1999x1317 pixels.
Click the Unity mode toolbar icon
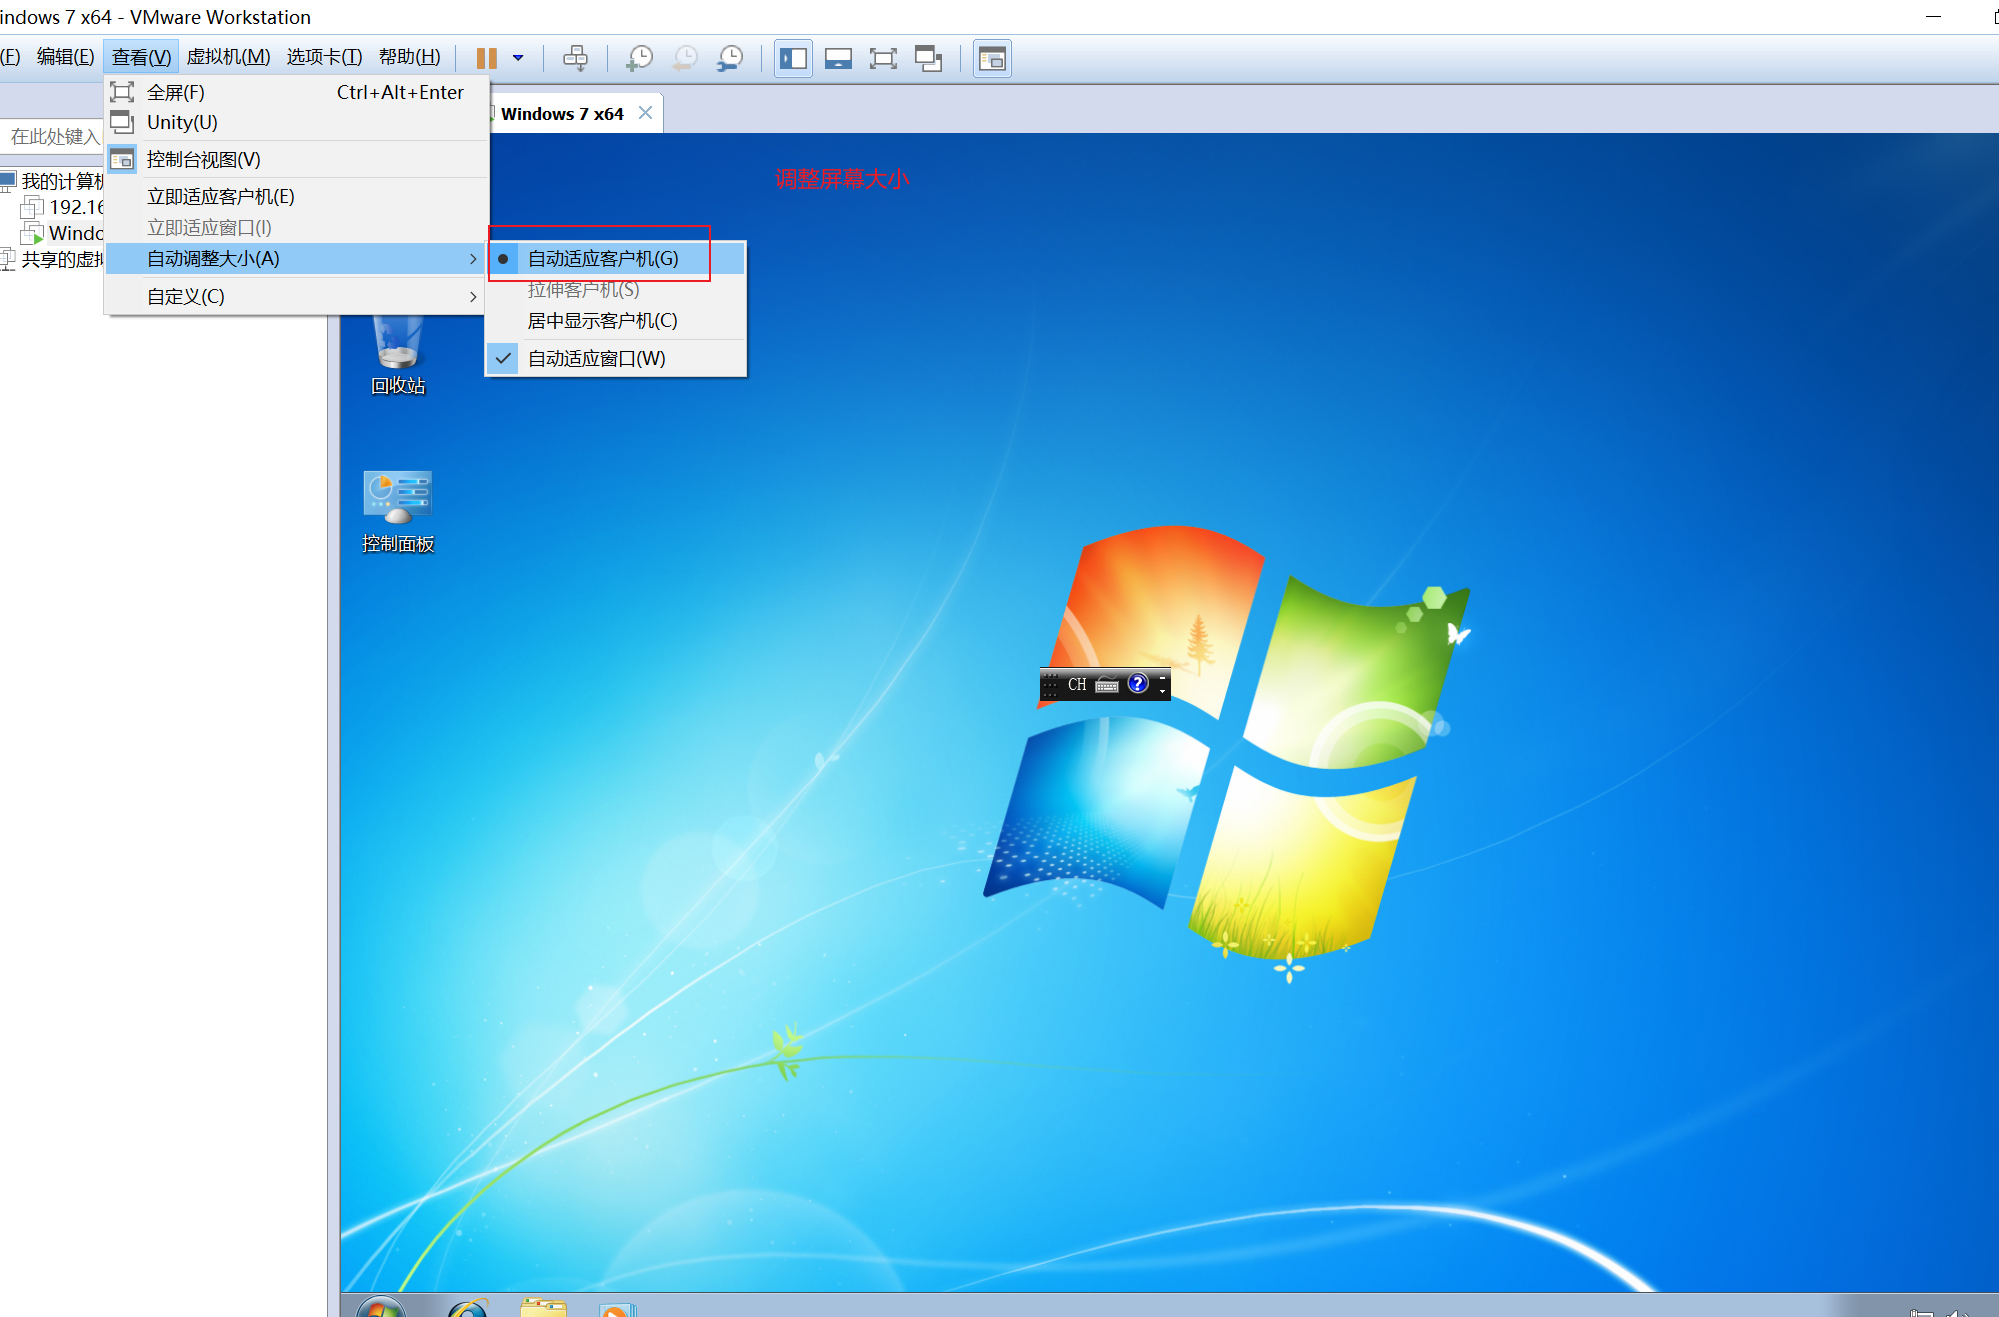click(x=928, y=58)
